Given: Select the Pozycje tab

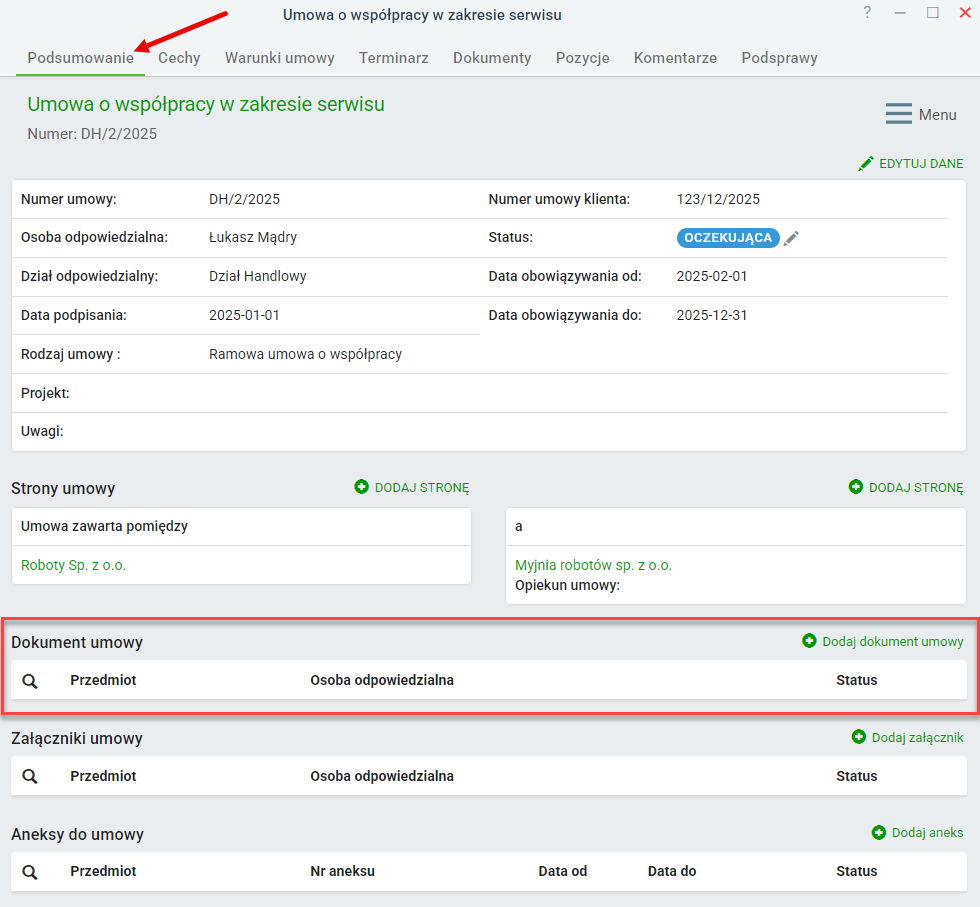Looking at the screenshot, I should click(x=582, y=58).
